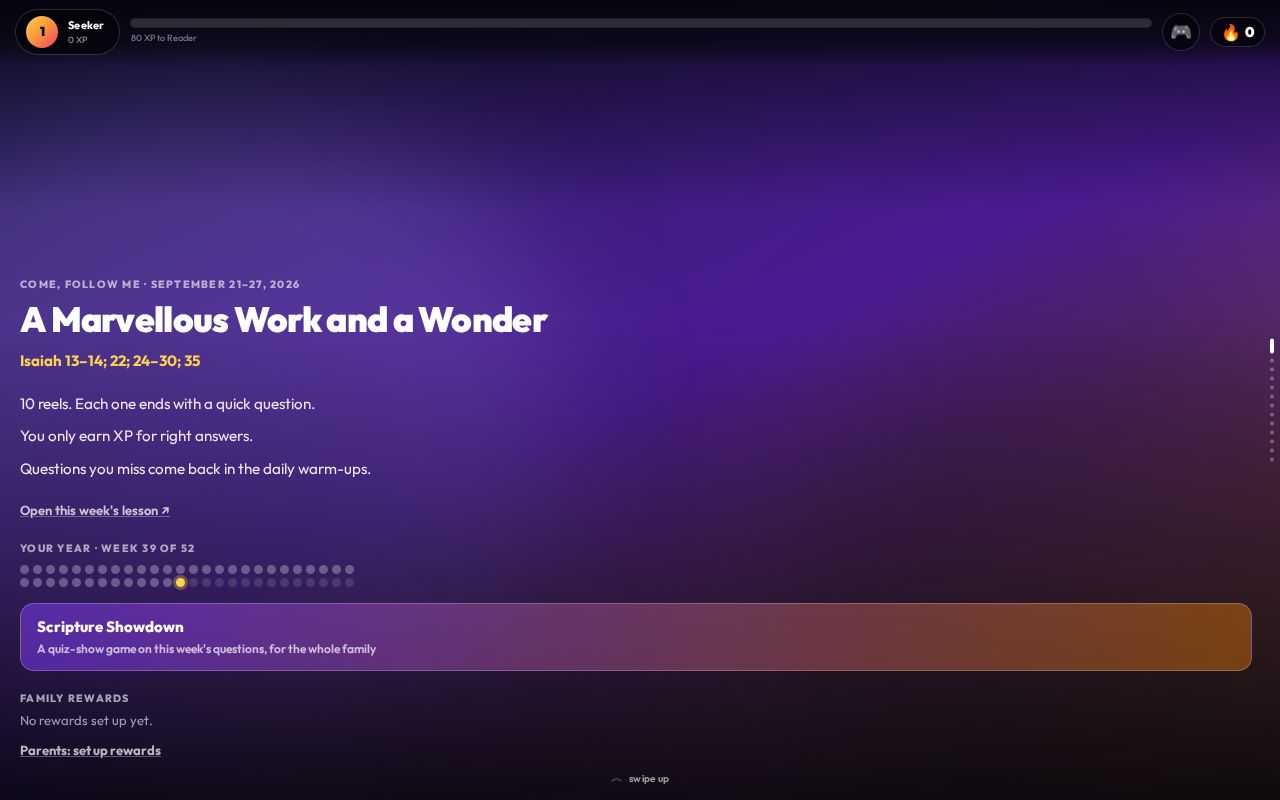Image resolution: width=1280 pixels, height=800 pixels.
Task: Click the active reel indicator on the right edge
Action: (x=1272, y=346)
